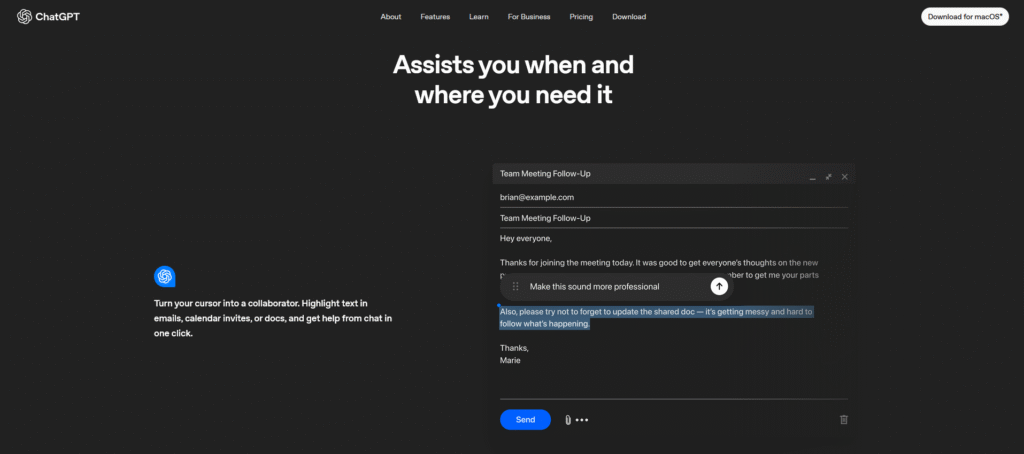View the Pricing page

click(x=581, y=17)
